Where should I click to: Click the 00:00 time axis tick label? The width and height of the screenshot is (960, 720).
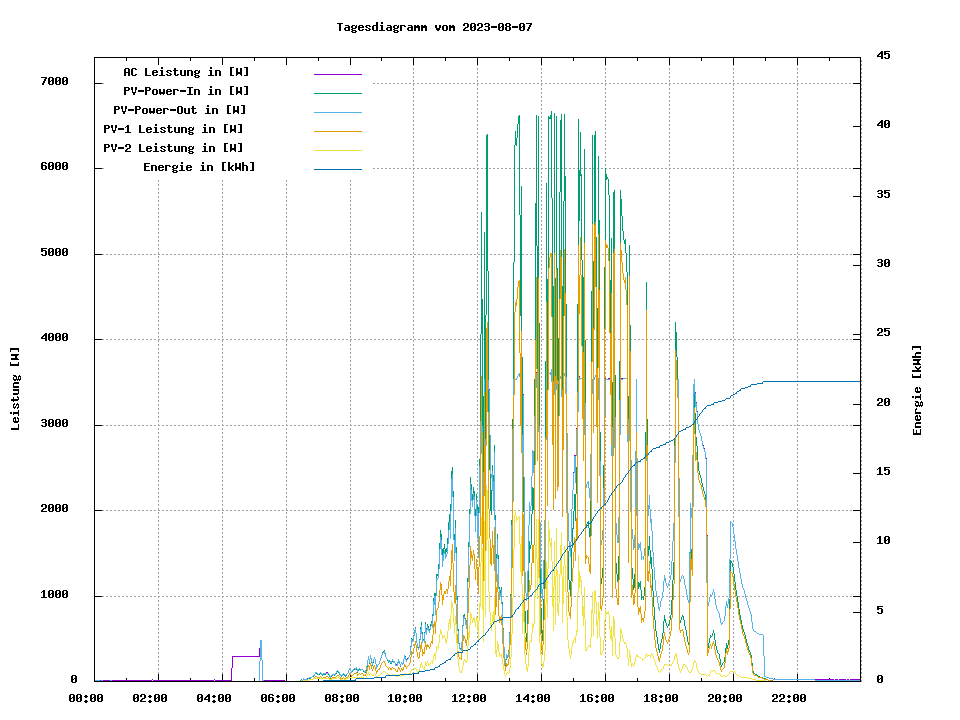86,698
